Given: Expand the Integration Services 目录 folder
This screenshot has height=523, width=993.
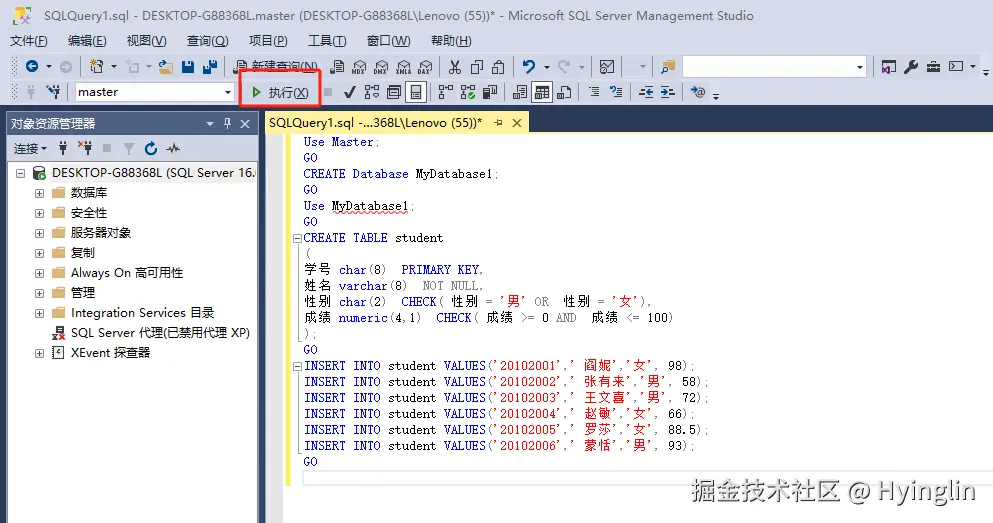Looking at the screenshot, I should point(39,313).
